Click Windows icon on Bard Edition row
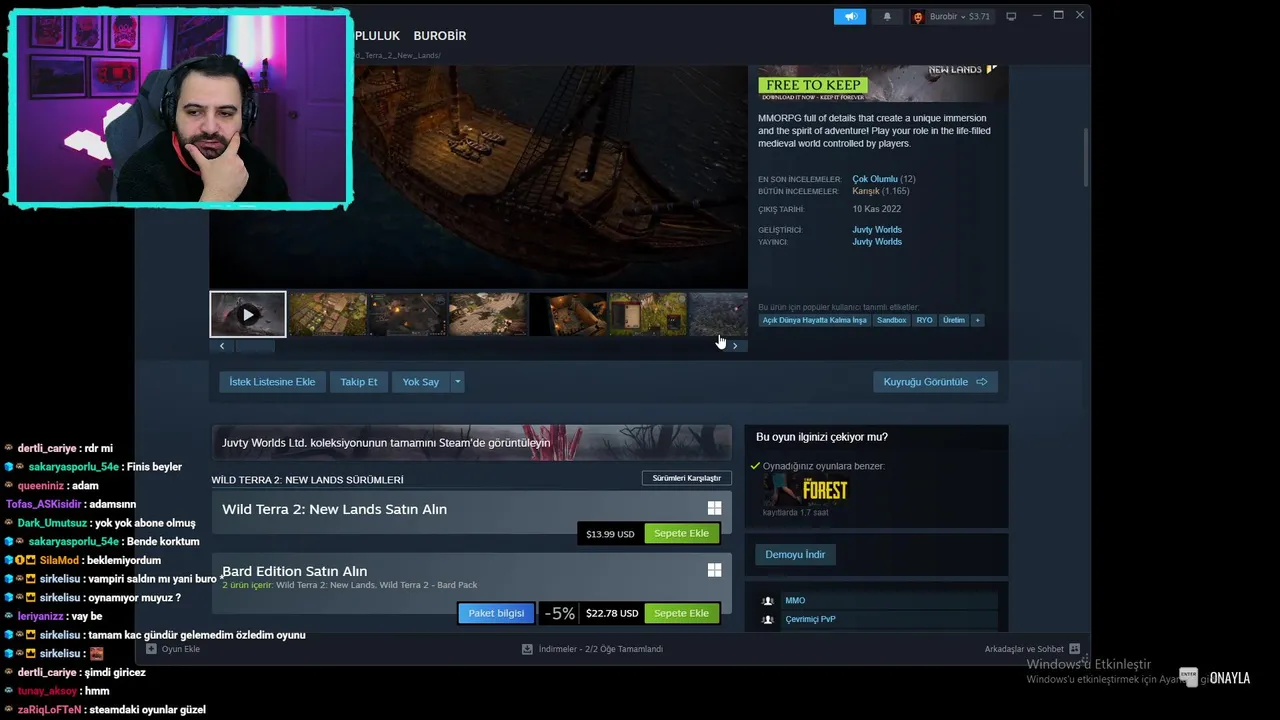Image resolution: width=1280 pixels, height=720 pixels. pyautogui.click(x=714, y=570)
